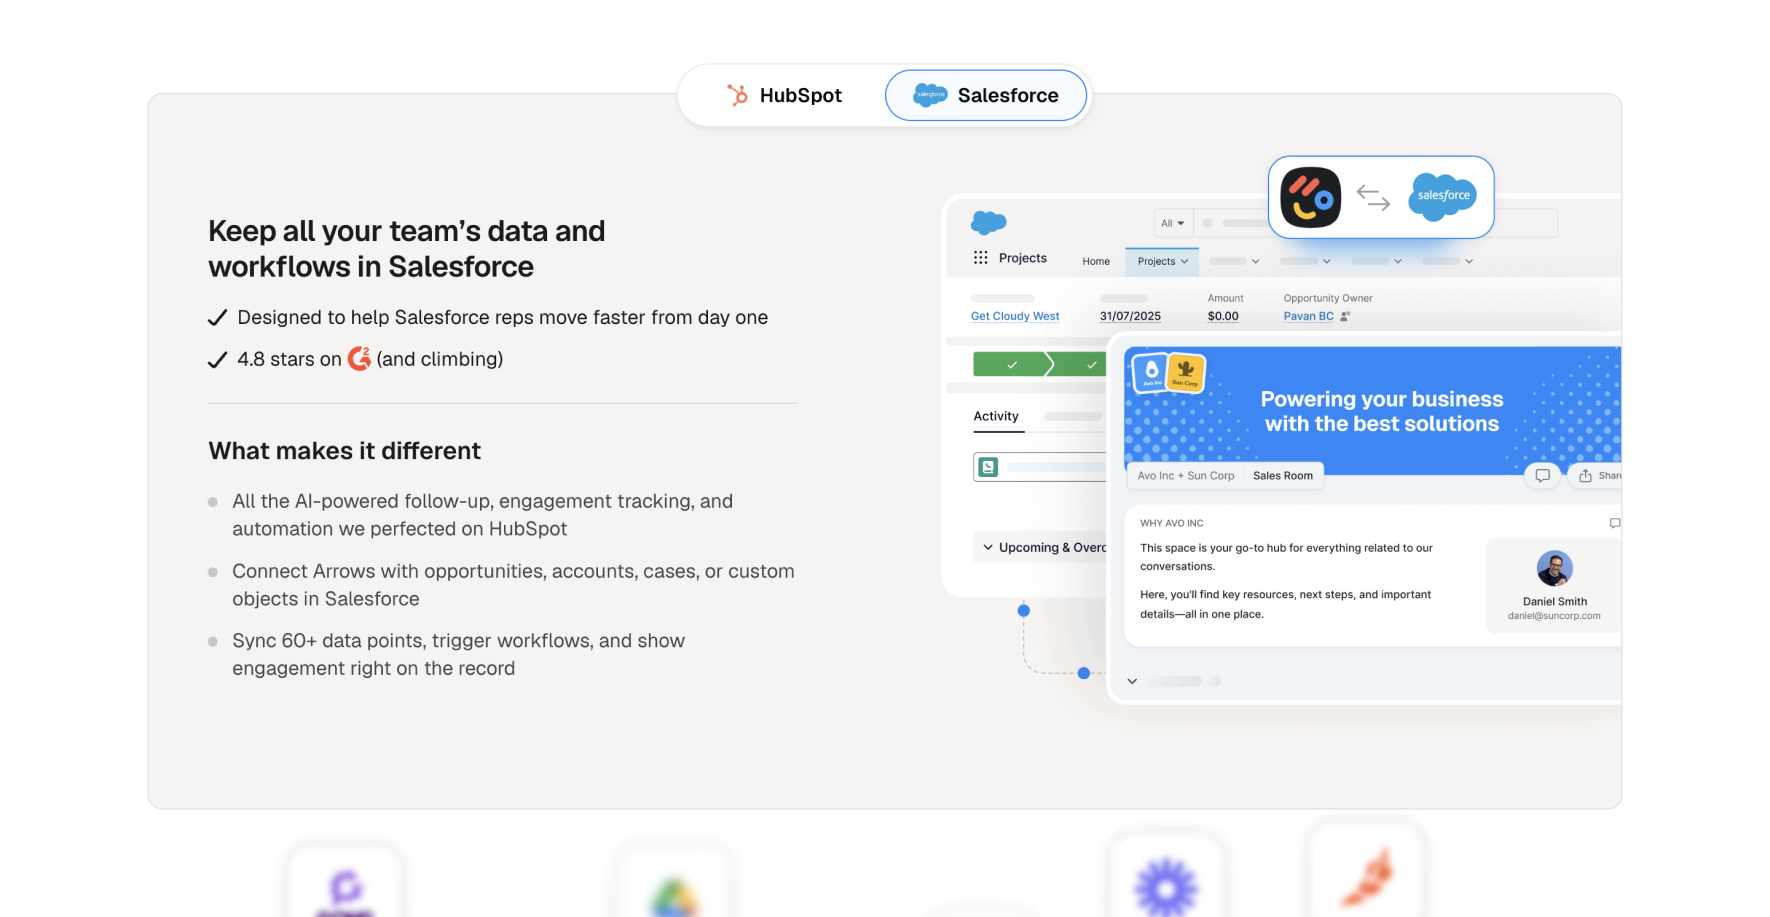
Task: Click the Salesforce cloud logo in mockup header
Action: click(988, 222)
